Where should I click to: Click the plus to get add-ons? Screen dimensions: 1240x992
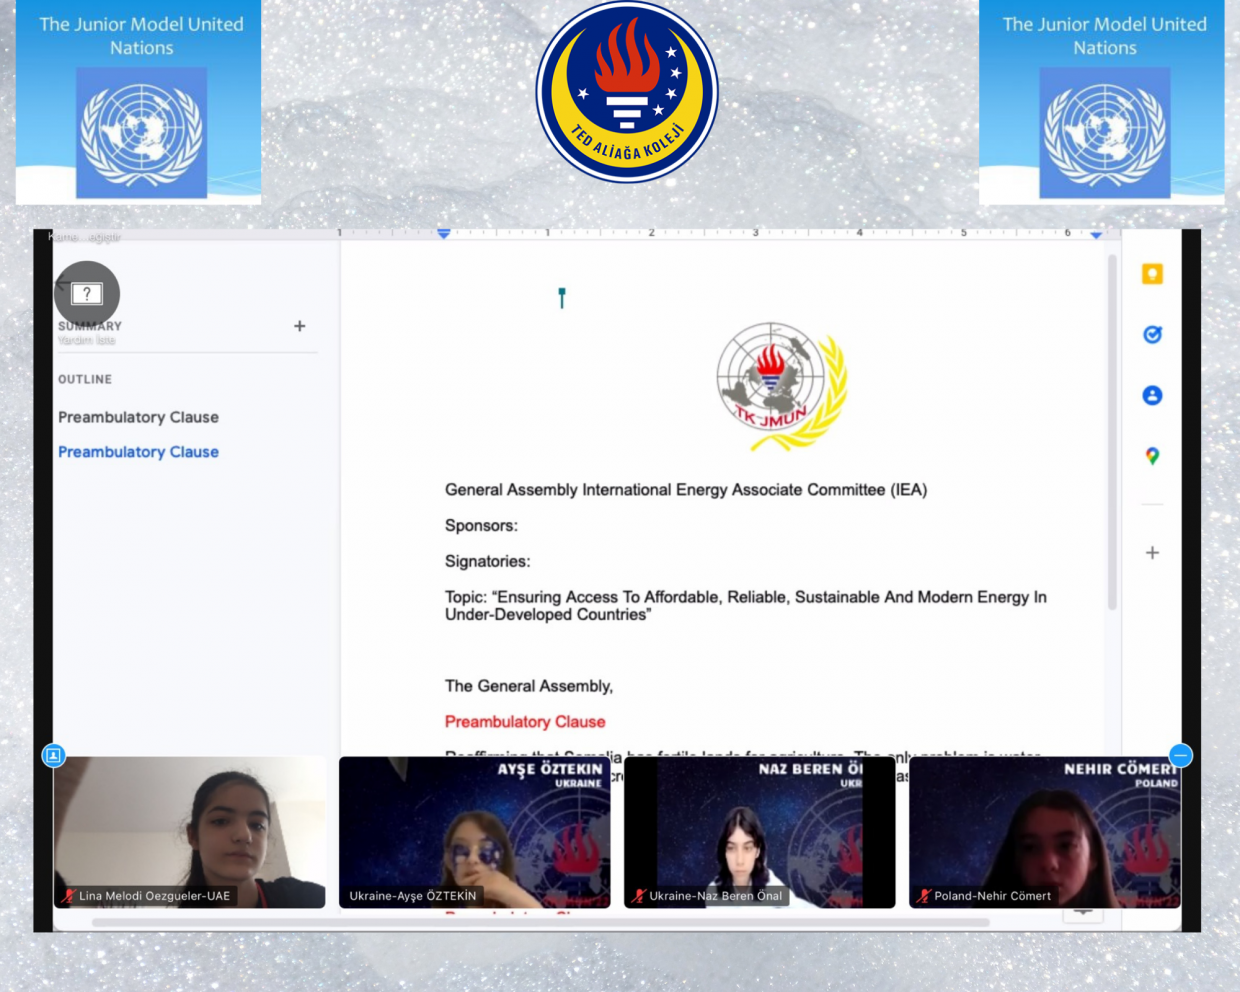click(1152, 552)
